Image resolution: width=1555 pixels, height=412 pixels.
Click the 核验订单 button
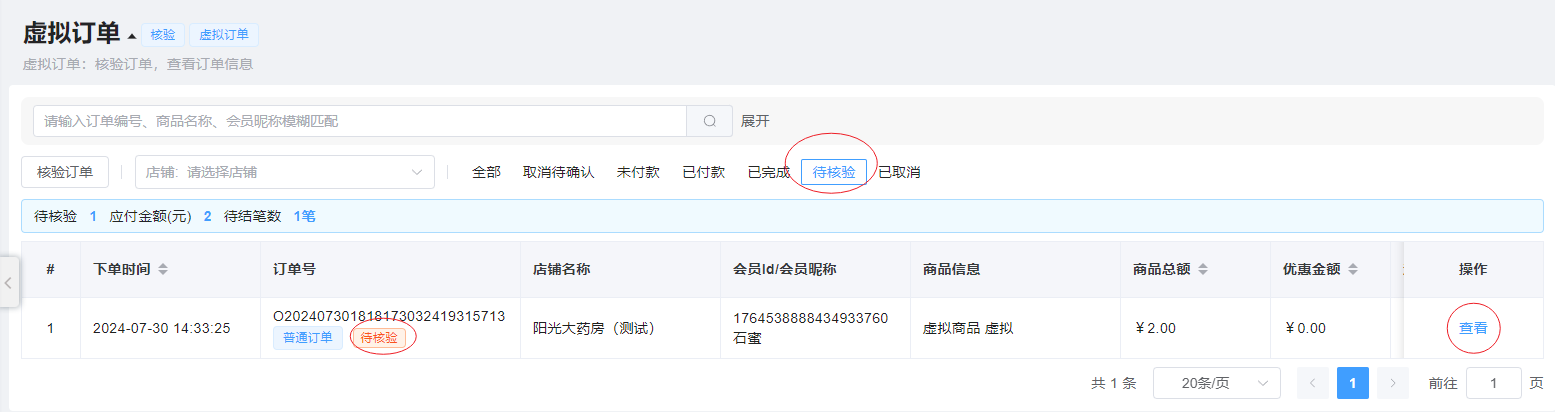(x=65, y=172)
